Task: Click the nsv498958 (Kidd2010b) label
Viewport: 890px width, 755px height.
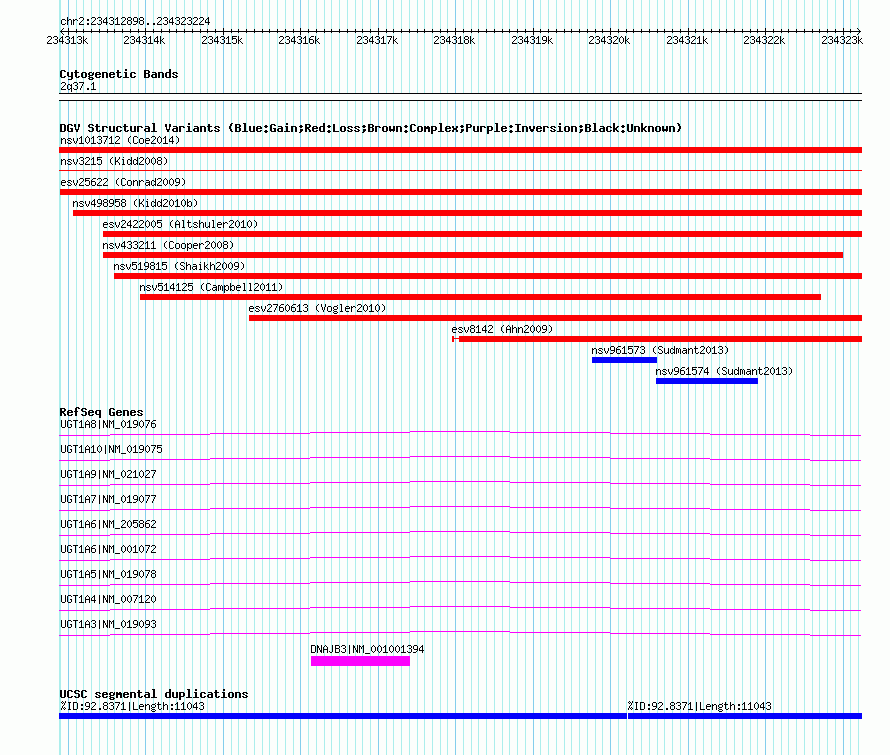Action: point(135,203)
